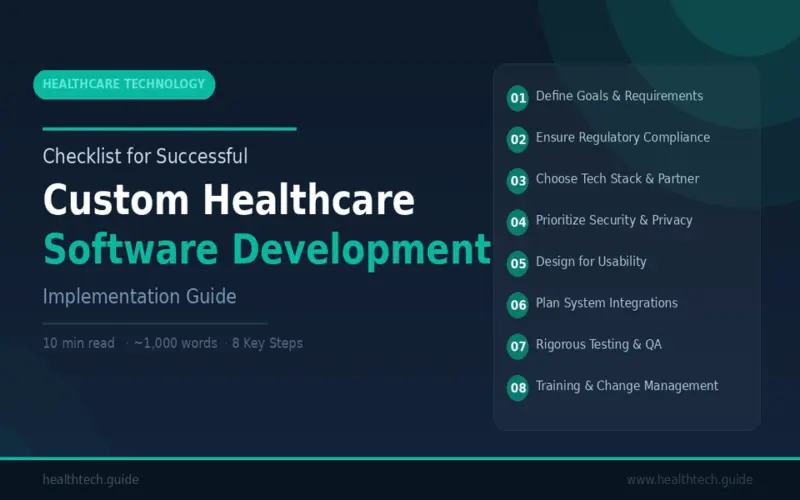
Task: Click Training & Change Management step
Action: point(627,386)
